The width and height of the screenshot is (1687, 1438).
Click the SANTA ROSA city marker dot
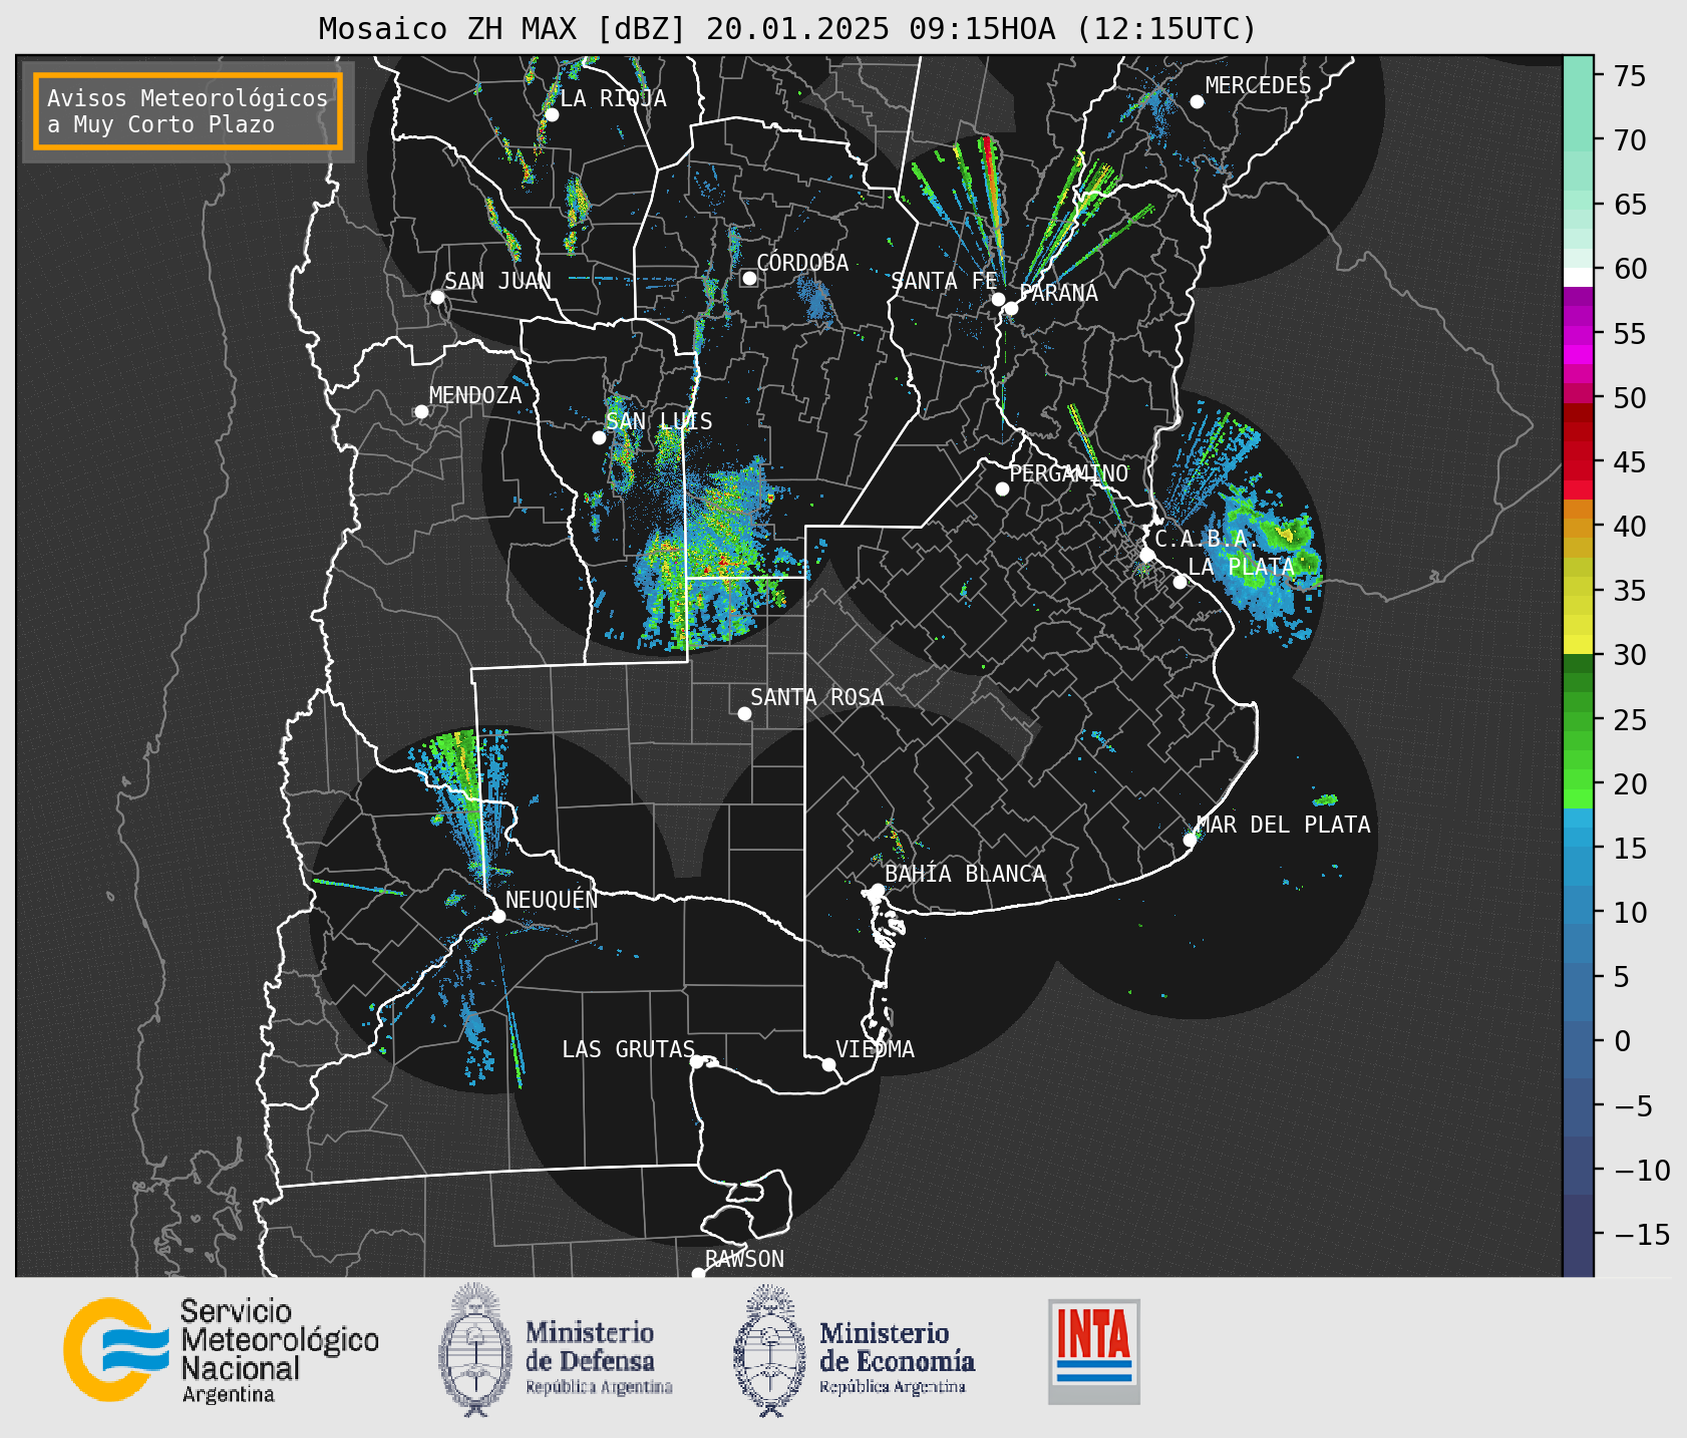(x=744, y=713)
